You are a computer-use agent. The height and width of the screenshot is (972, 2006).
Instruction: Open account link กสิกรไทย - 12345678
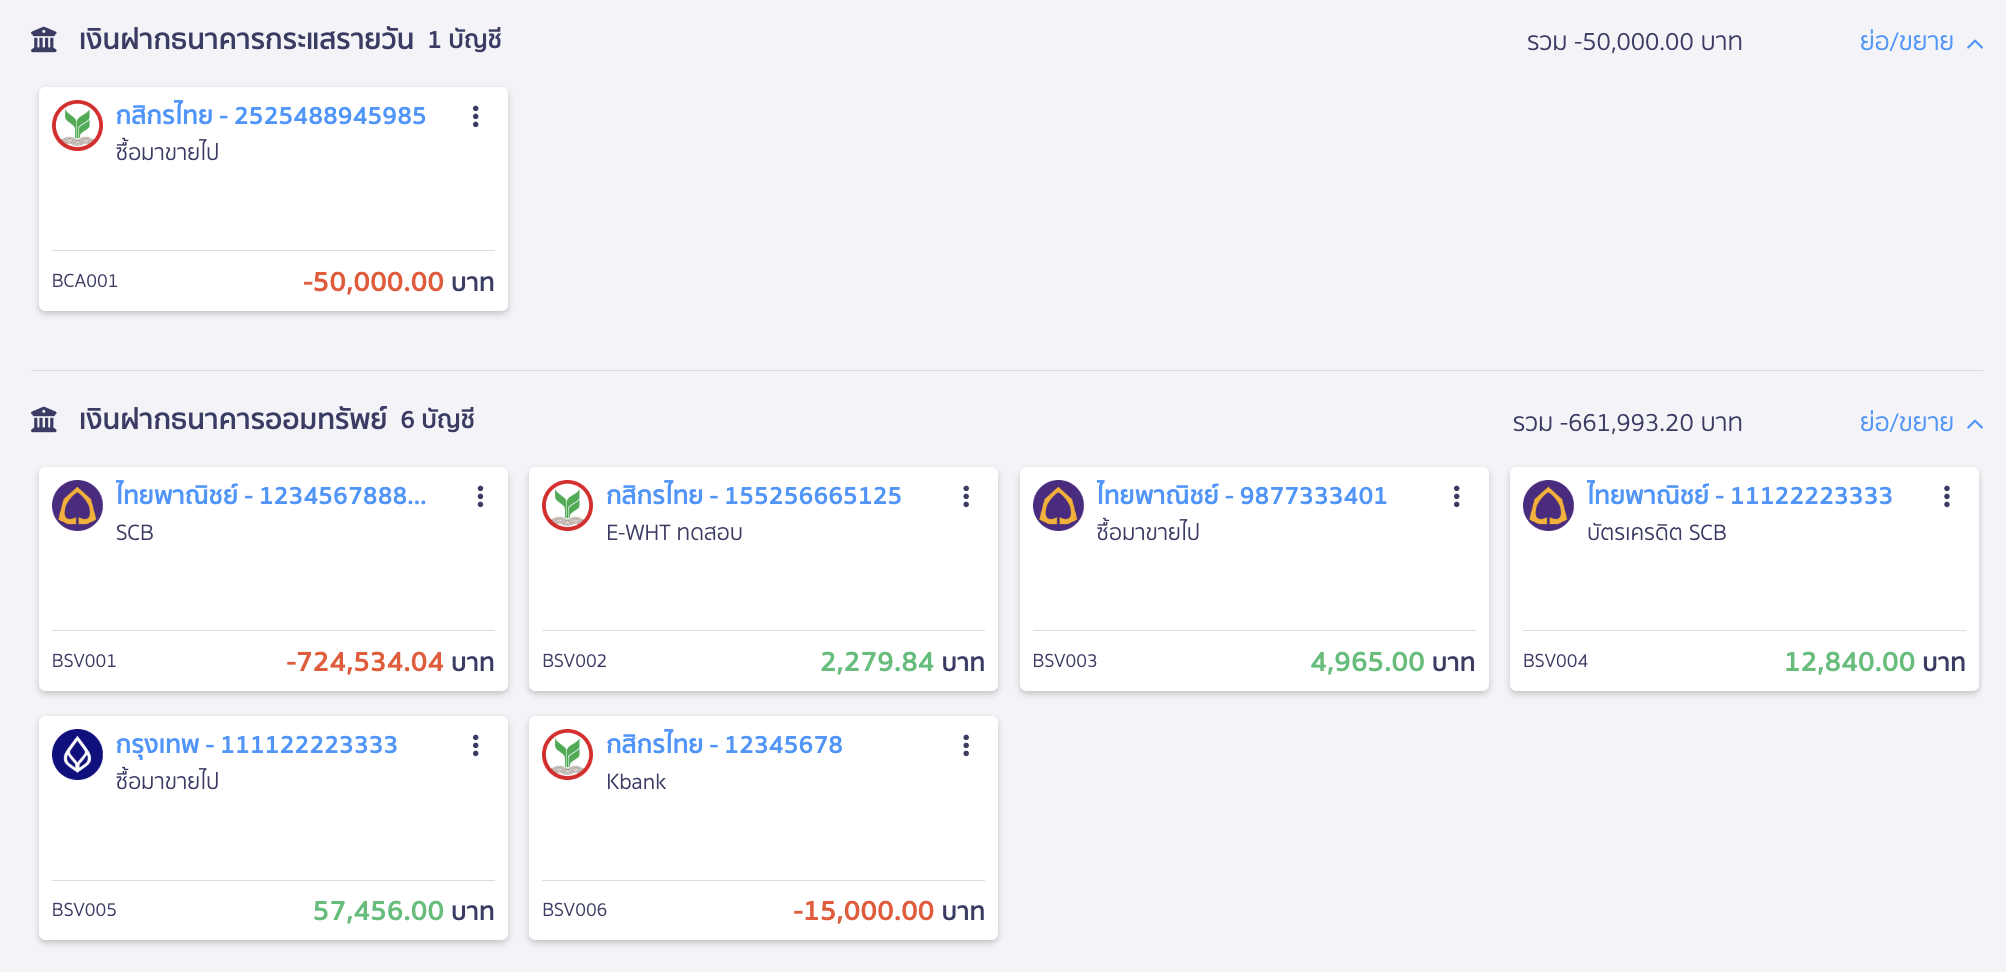click(x=724, y=745)
